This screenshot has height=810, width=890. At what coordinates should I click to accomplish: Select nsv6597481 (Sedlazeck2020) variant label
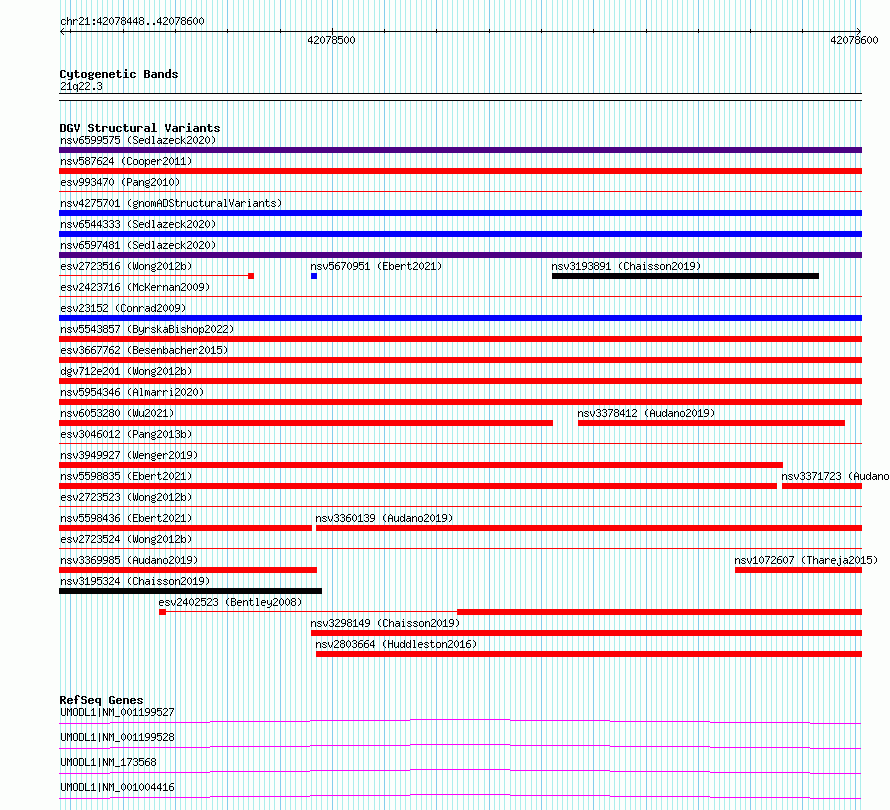(138, 245)
